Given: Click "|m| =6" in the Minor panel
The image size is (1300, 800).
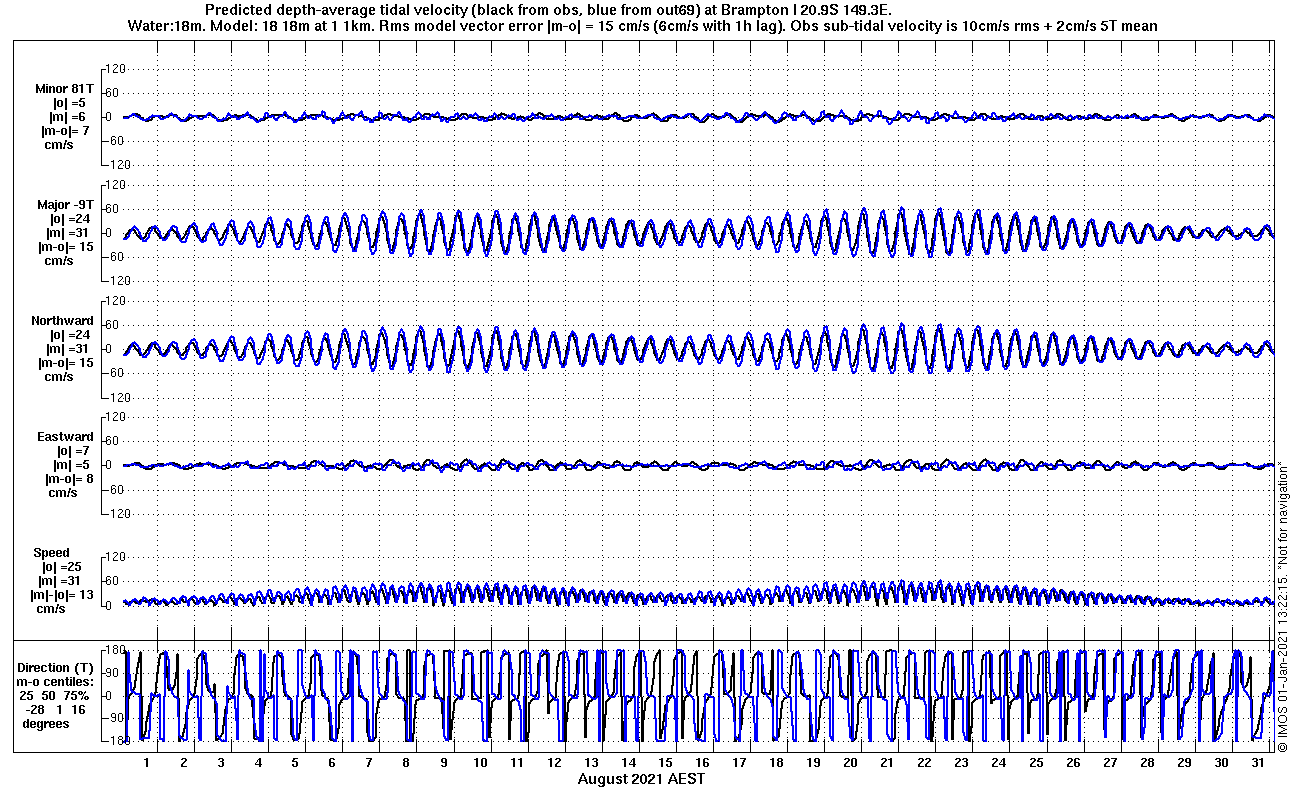Looking at the screenshot, I should [70, 117].
